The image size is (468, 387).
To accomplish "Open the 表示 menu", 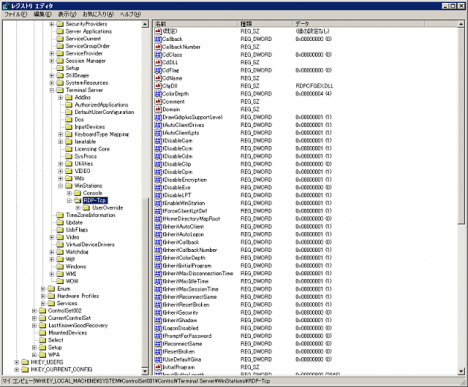I will 67,14.
